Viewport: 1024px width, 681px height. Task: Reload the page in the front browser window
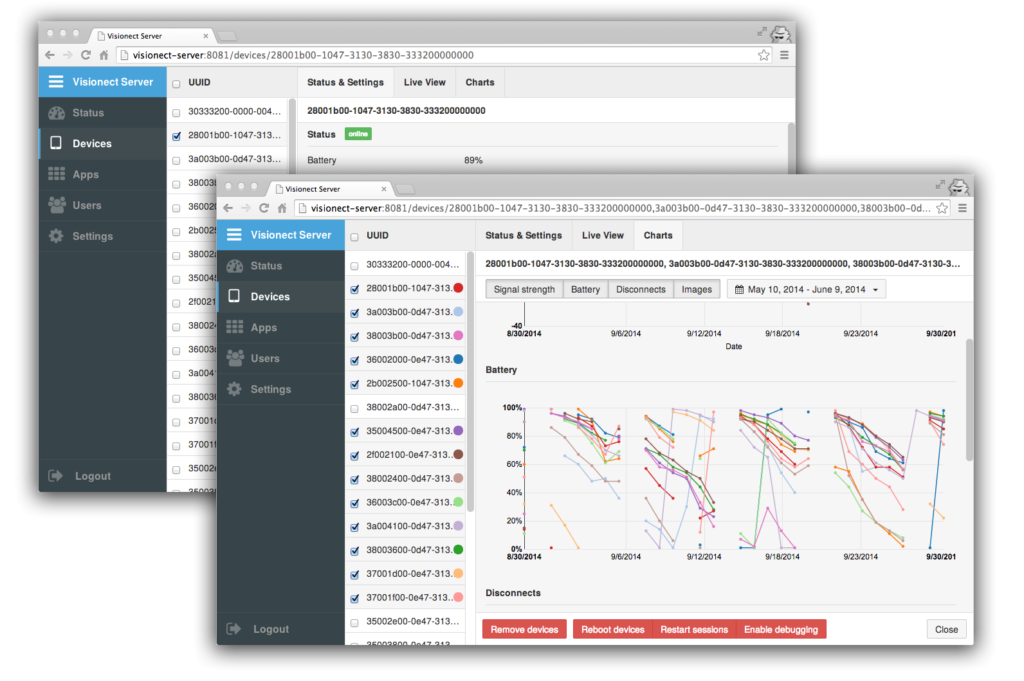(x=264, y=208)
